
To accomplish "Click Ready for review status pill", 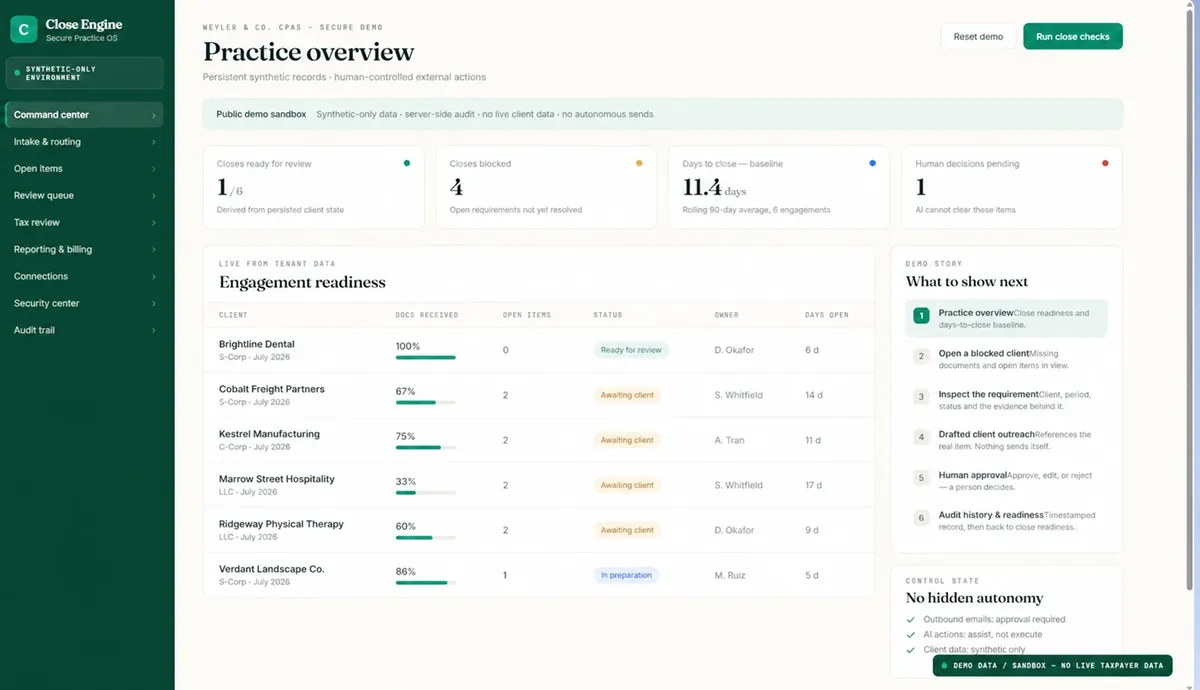I will pos(630,350).
